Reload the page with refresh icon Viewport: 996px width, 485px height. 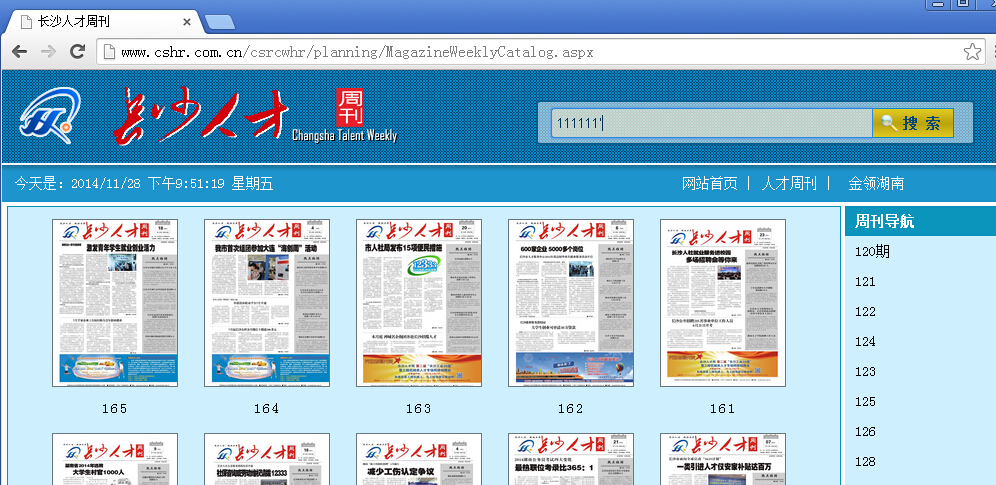click(x=77, y=51)
